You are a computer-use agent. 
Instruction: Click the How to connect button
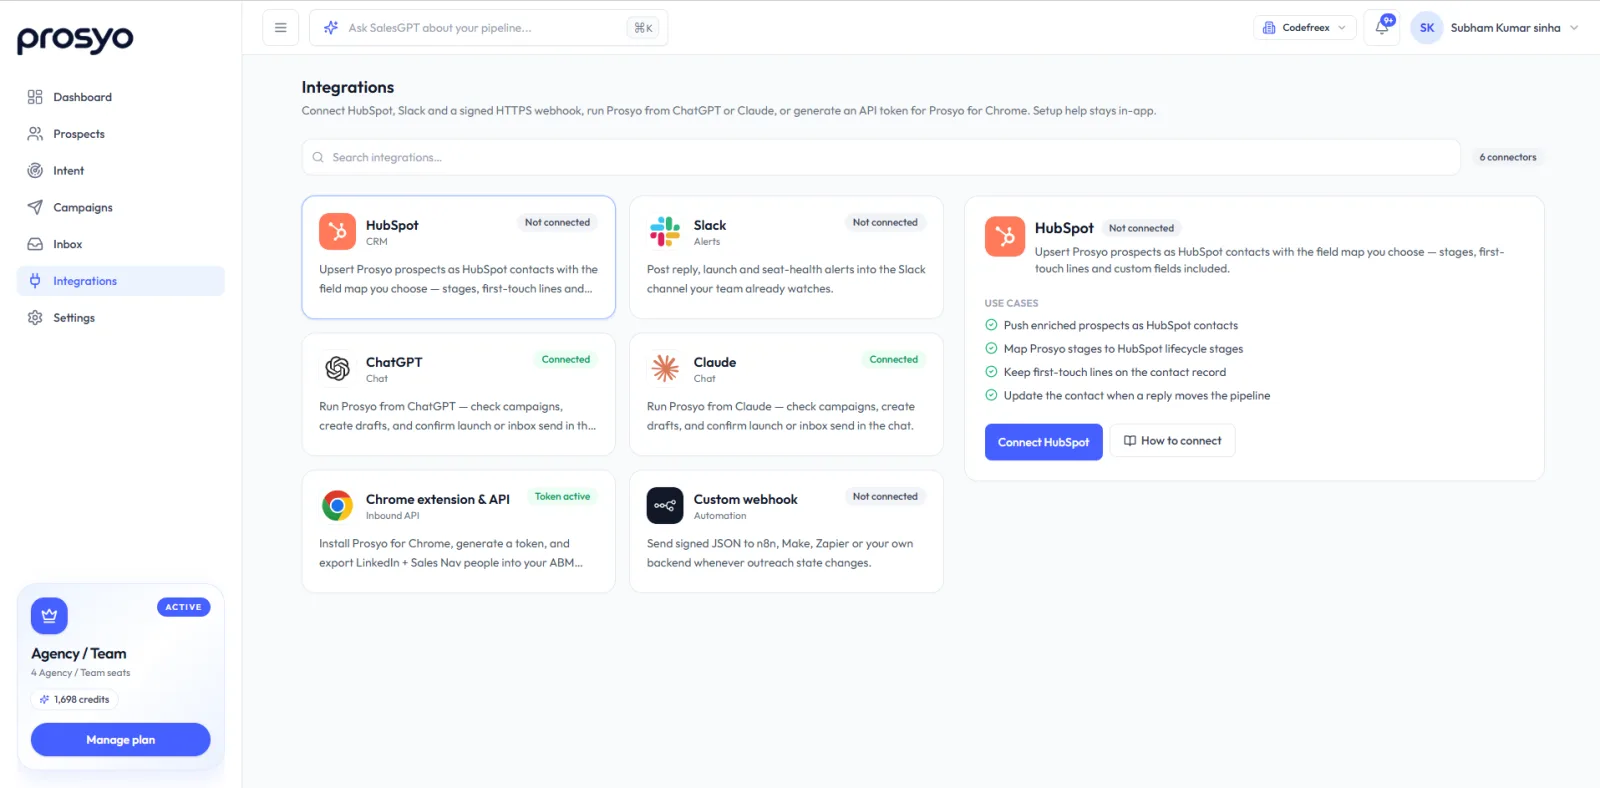pos(1172,441)
